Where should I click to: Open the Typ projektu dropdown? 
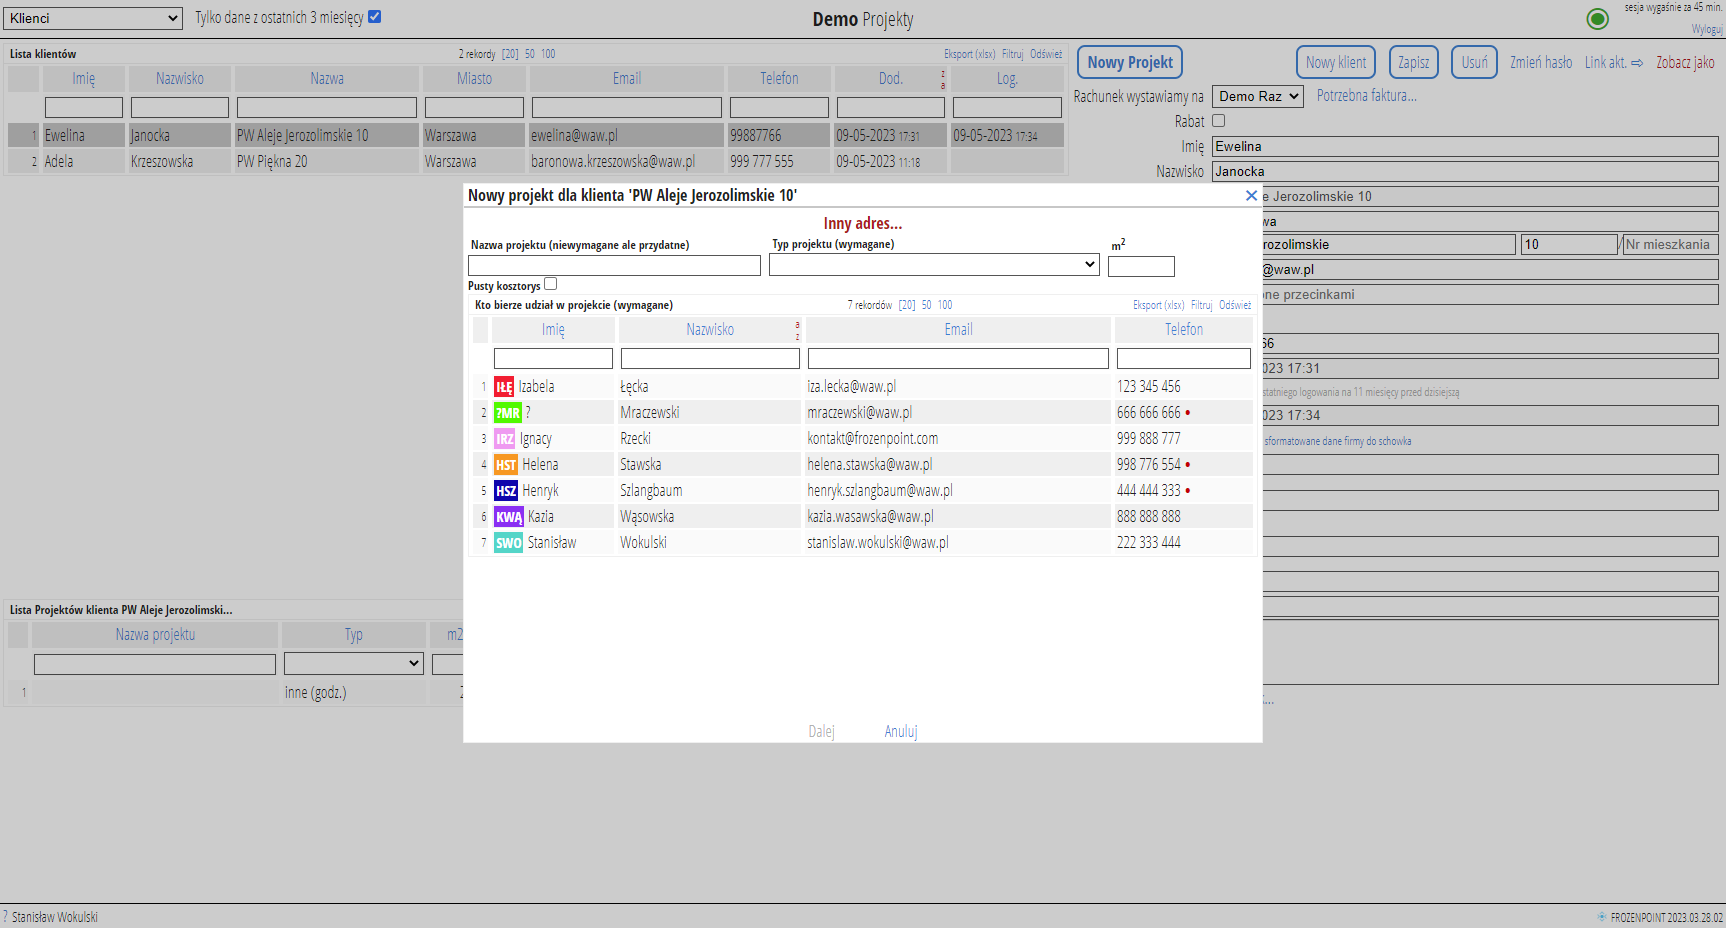[x=934, y=264]
